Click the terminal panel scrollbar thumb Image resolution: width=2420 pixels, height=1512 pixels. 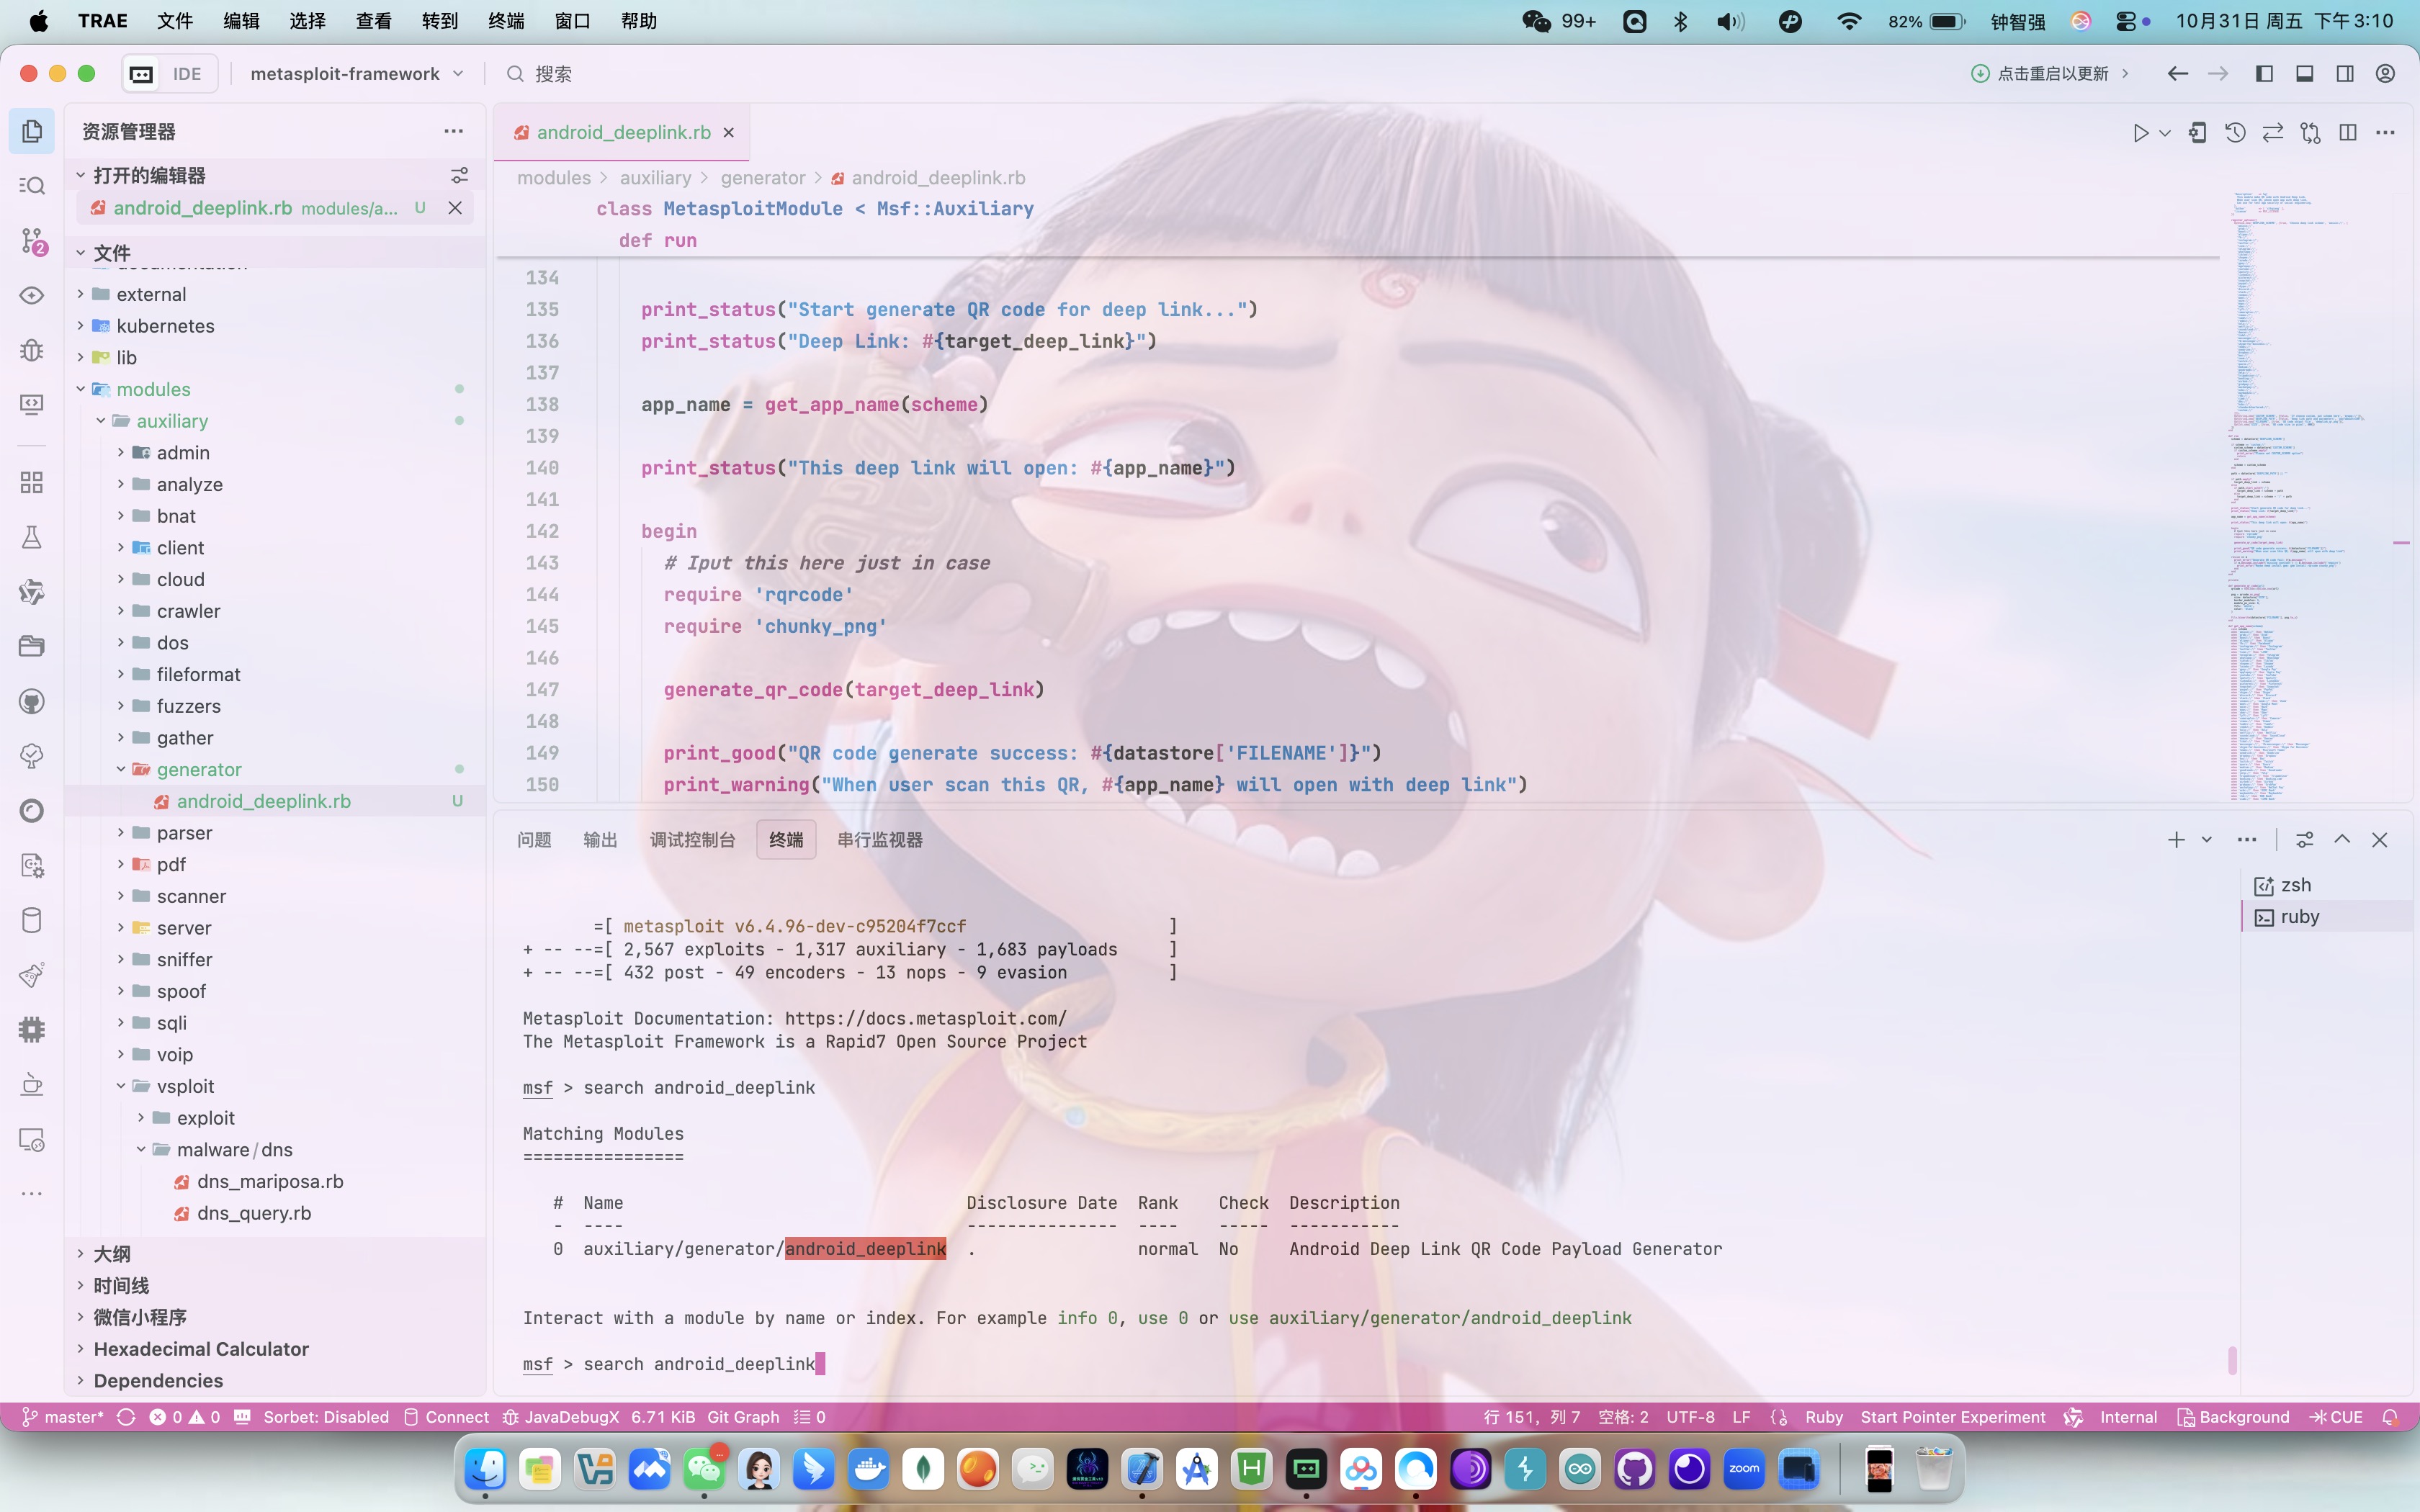[x=2232, y=1360]
